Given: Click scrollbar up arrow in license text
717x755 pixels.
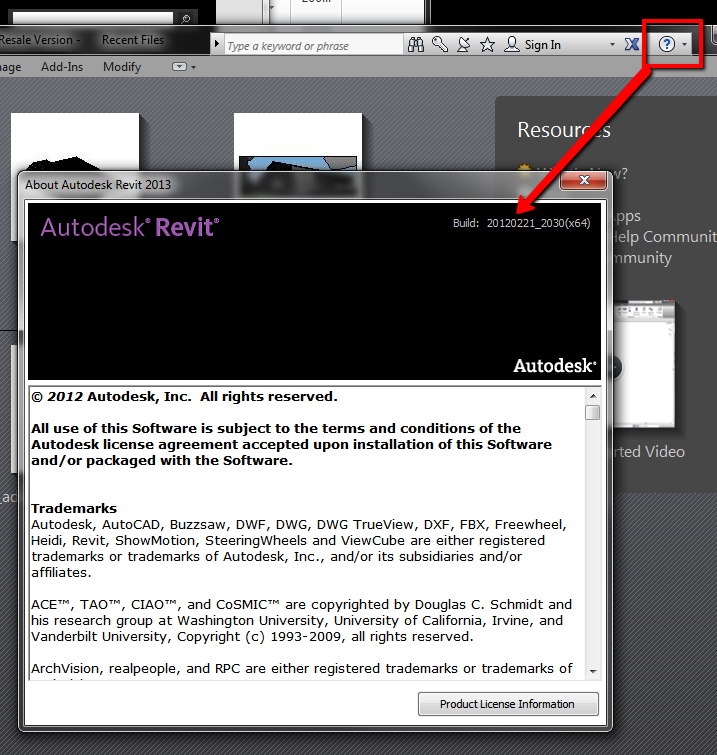Looking at the screenshot, I should coord(593,396).
